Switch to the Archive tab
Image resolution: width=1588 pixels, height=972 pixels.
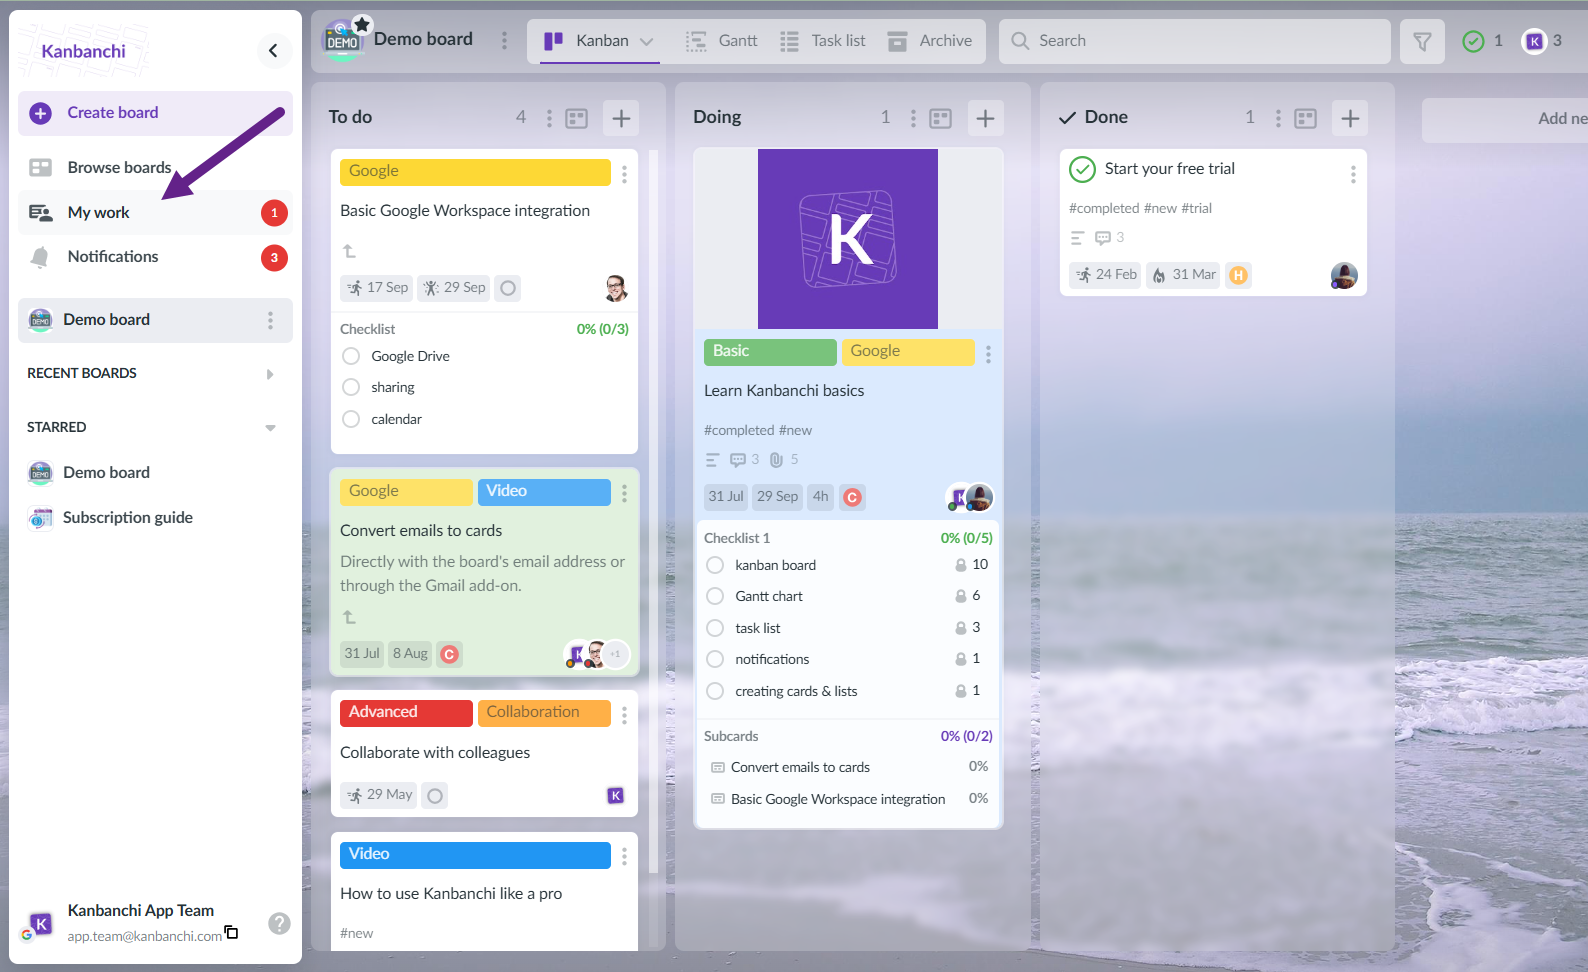(x=930, y=41)
